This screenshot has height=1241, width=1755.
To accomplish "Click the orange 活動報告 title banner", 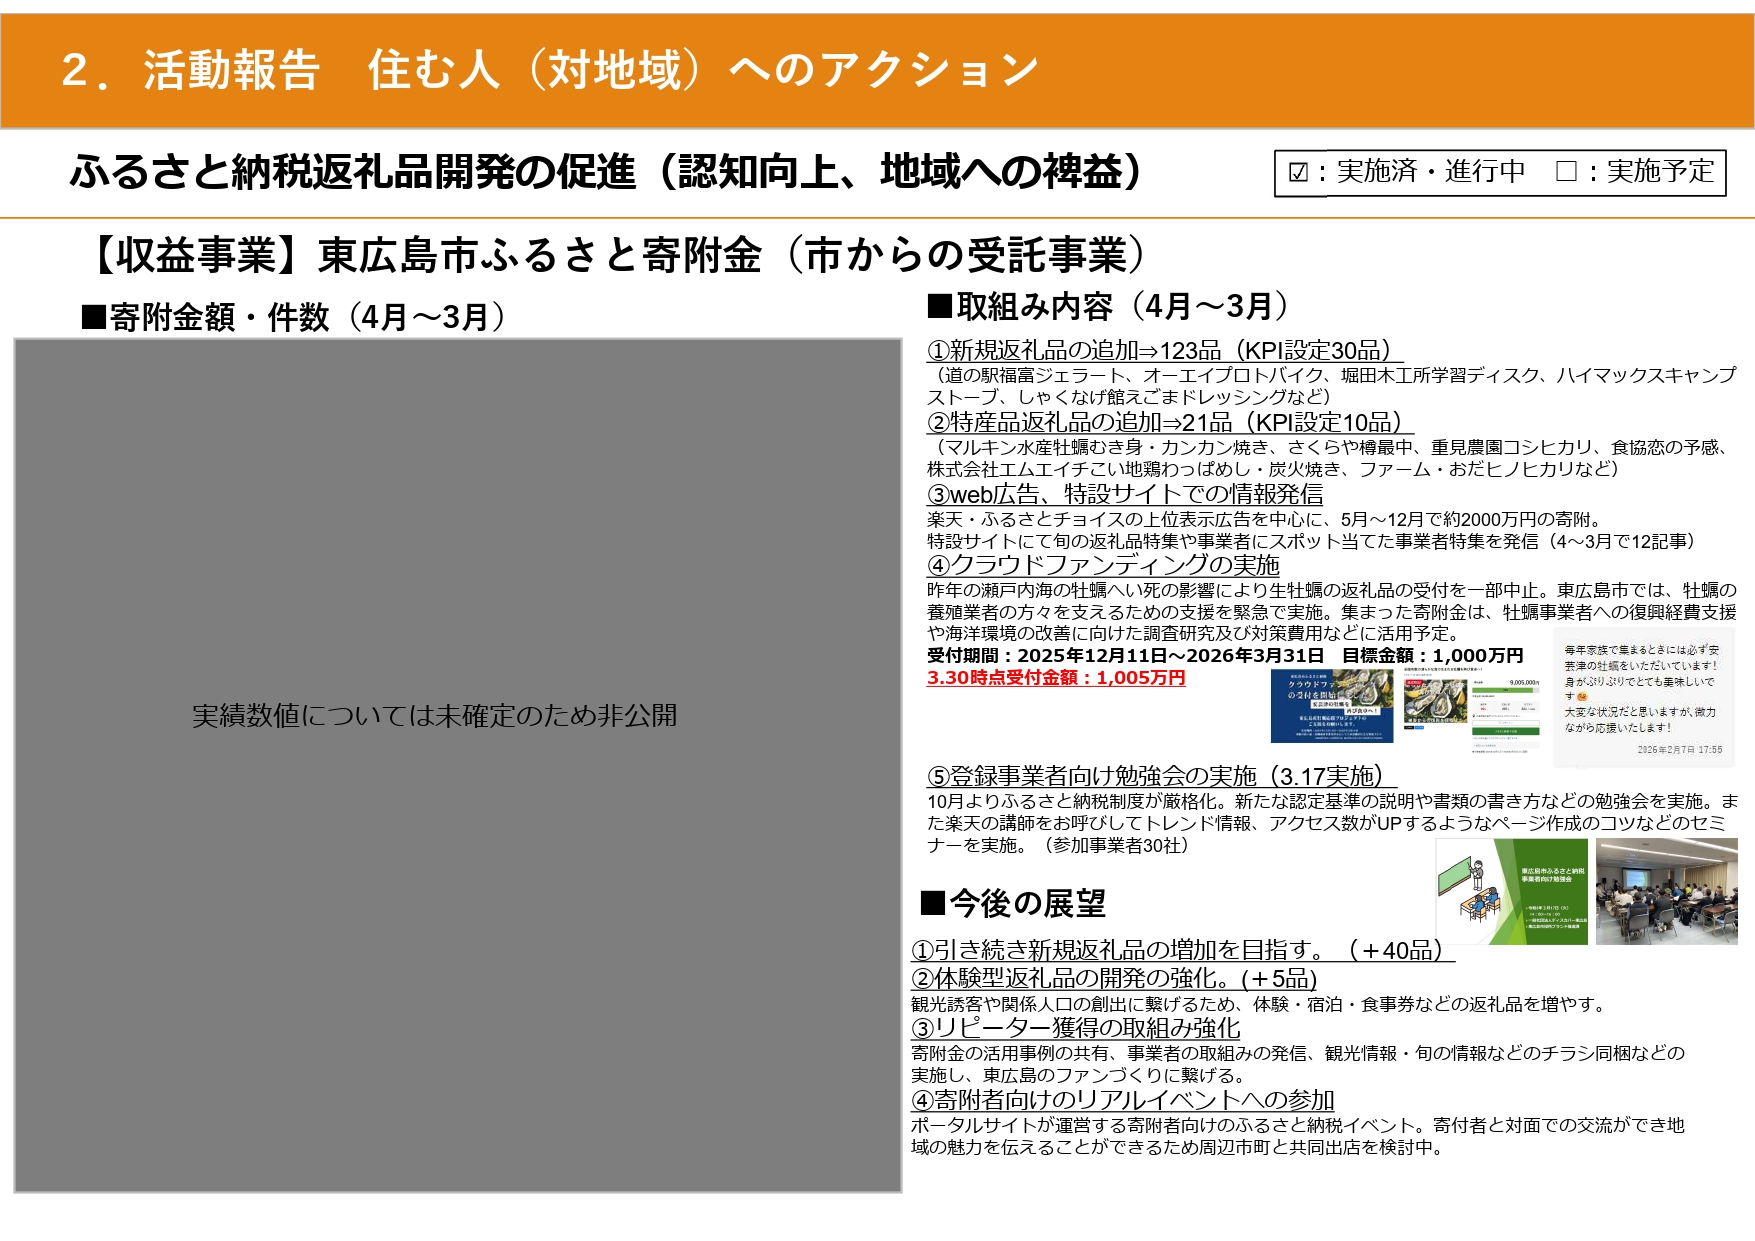I will [x=877, y=71].
